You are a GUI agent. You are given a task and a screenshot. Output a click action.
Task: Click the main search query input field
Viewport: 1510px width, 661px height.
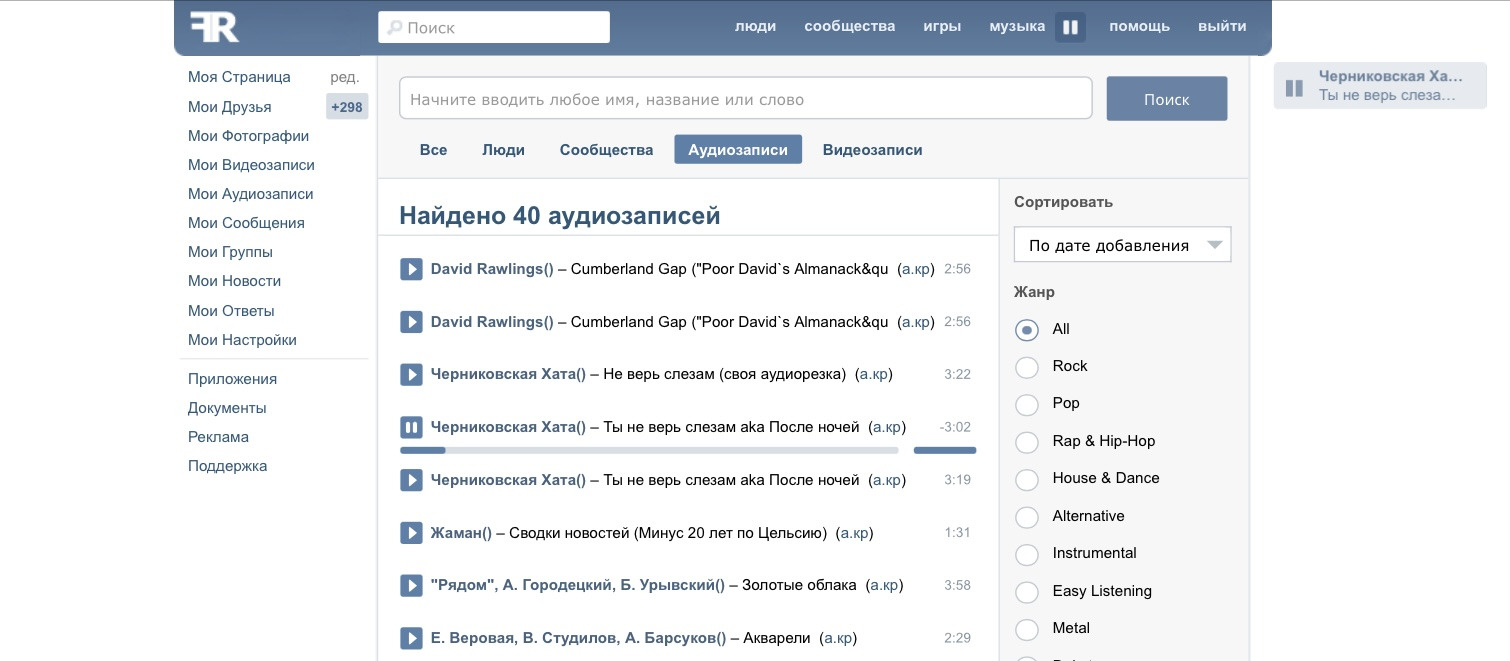pyautogui.click(x=745, y=99)
